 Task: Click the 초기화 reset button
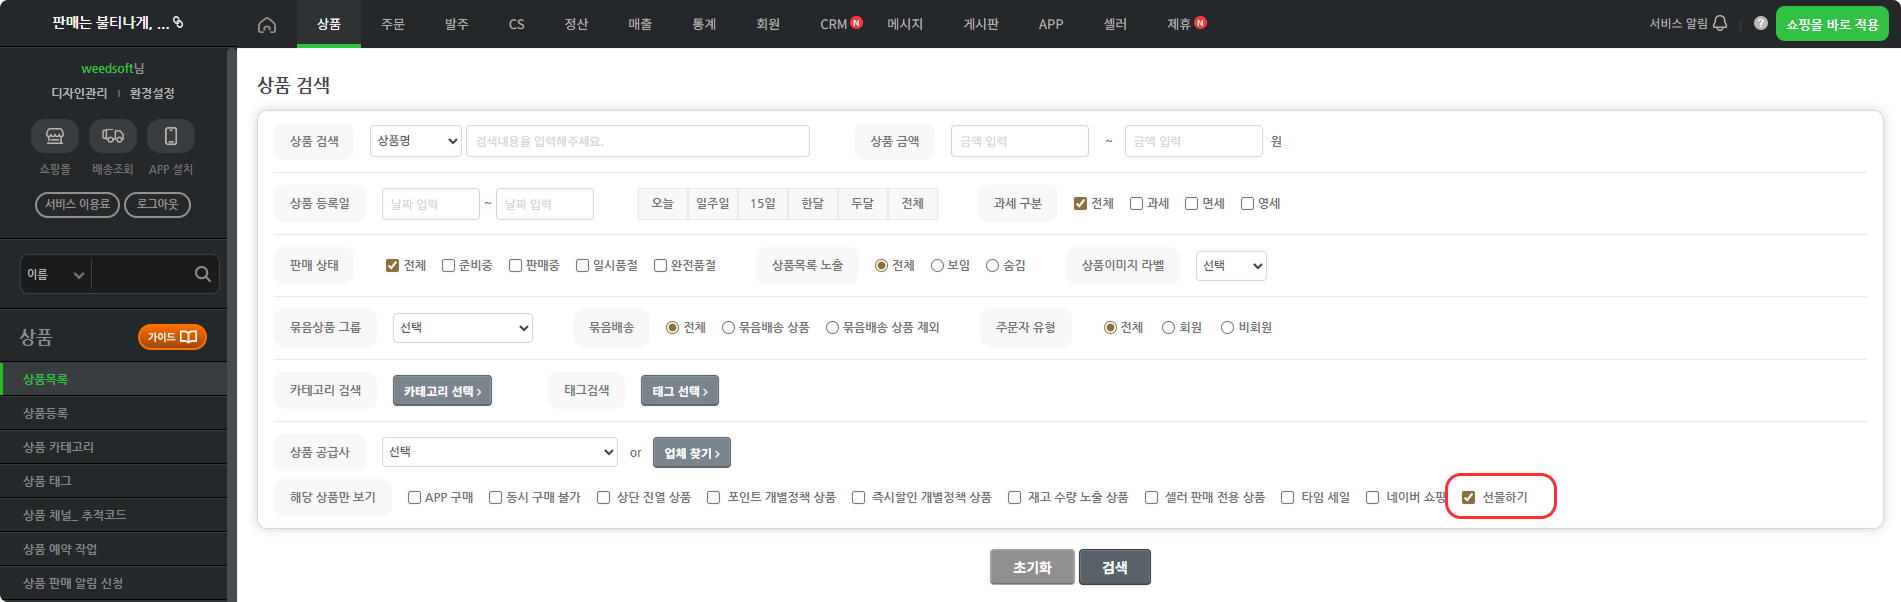click(x=1032, y=567)
